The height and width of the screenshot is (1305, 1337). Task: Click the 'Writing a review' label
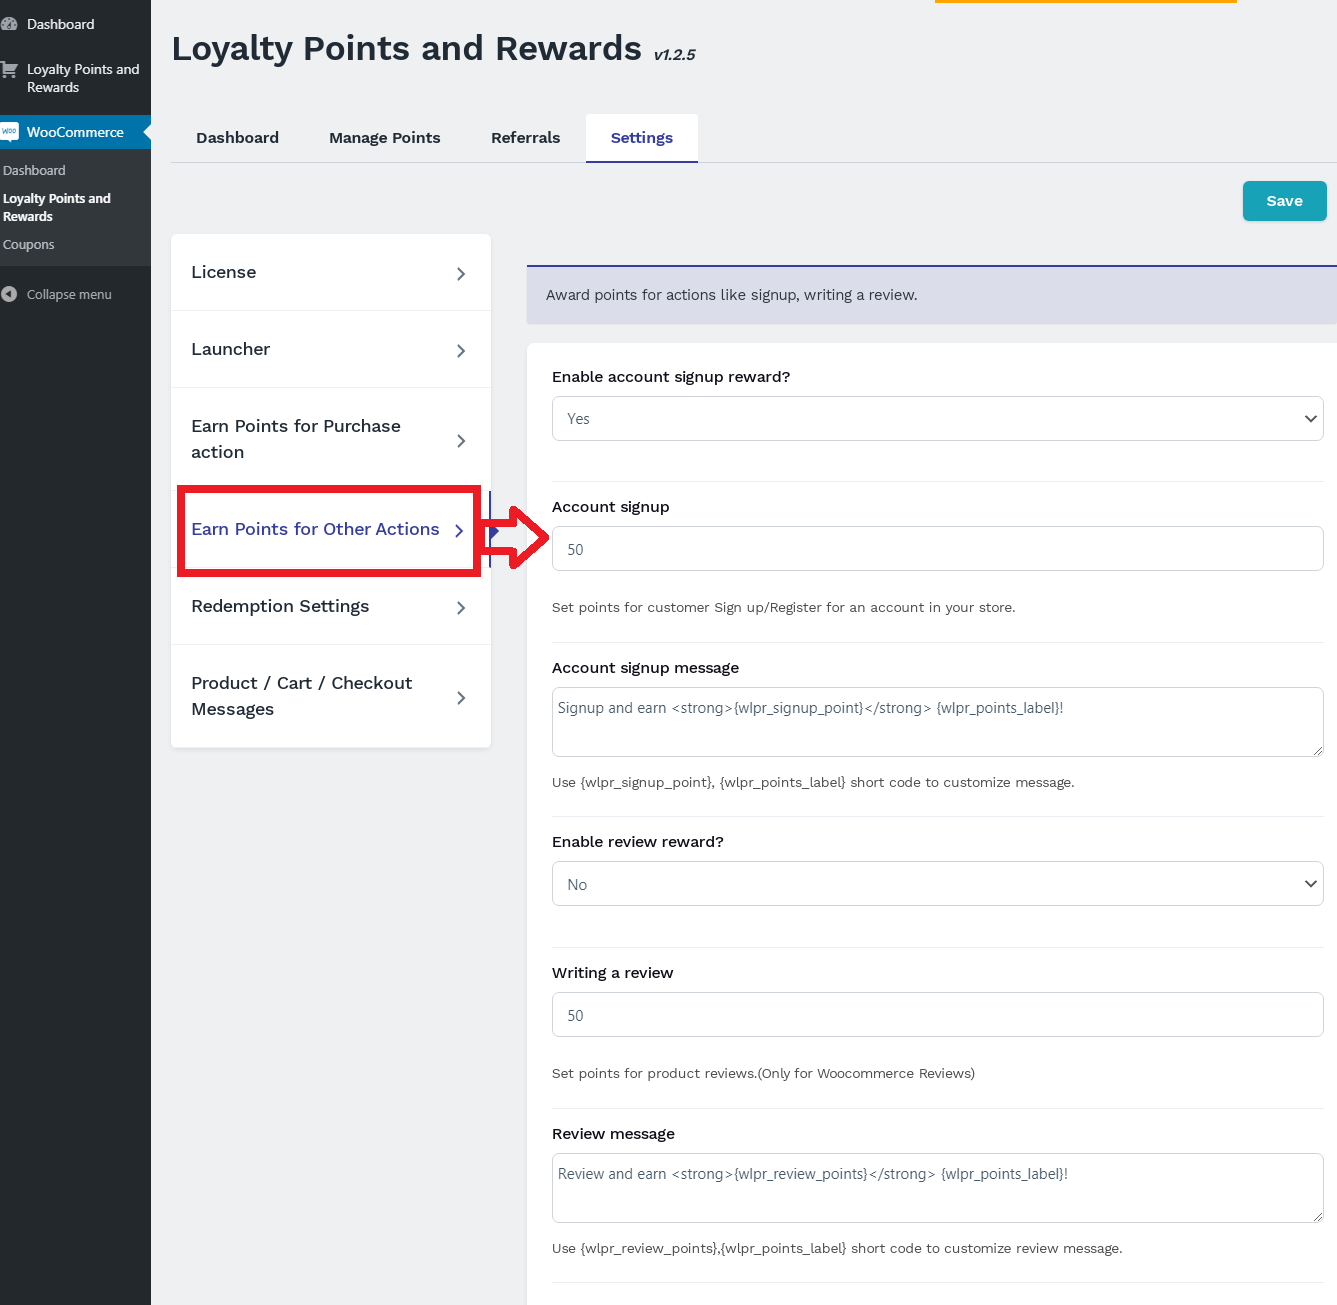click(612, 973)
